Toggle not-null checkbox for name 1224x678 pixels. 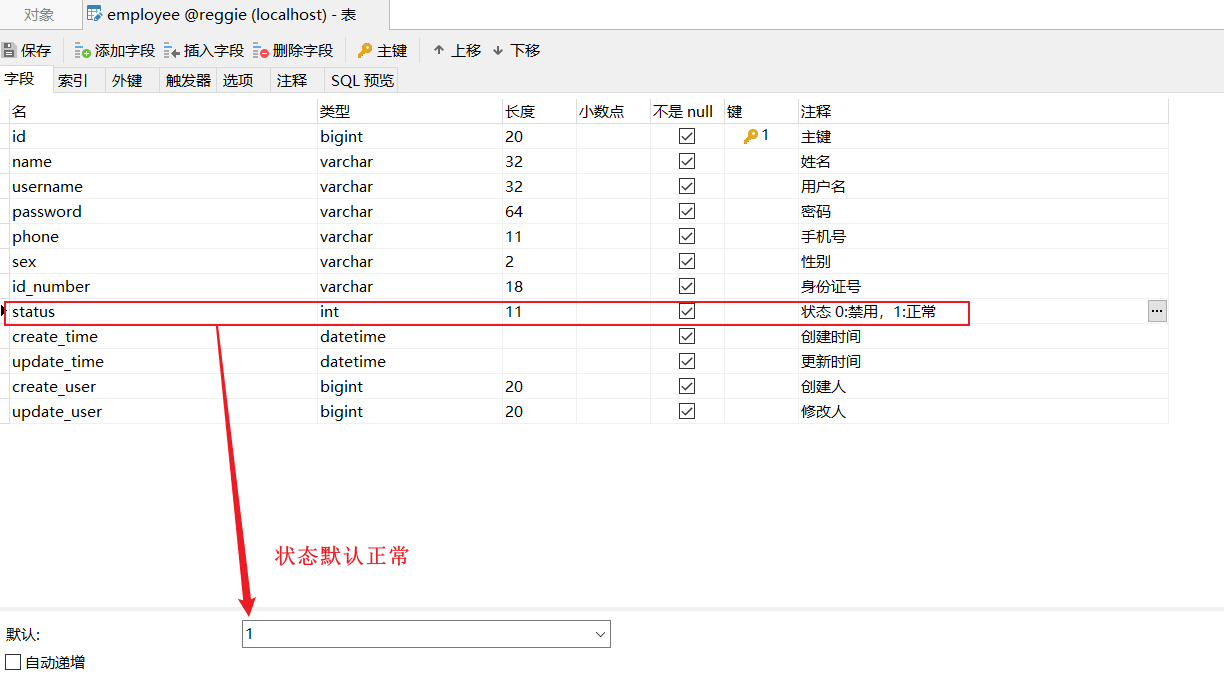[687, 161]
